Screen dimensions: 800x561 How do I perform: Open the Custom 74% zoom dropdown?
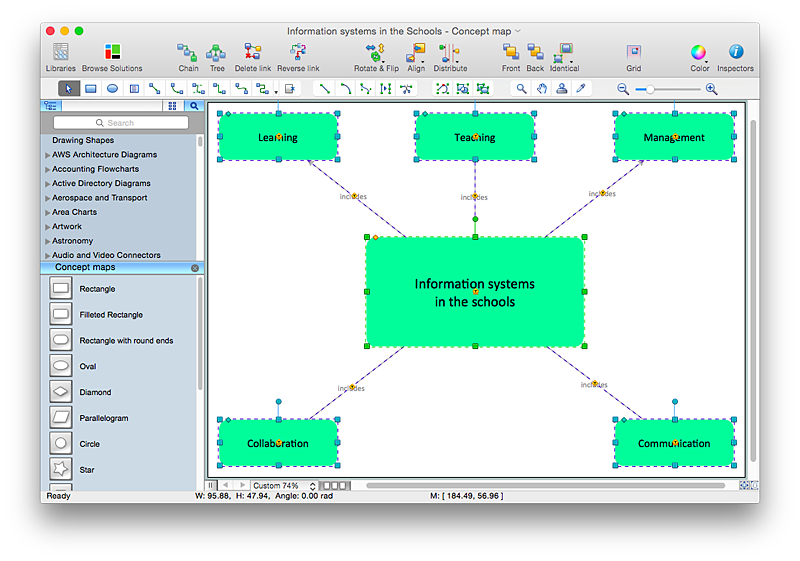click(284, 486)
